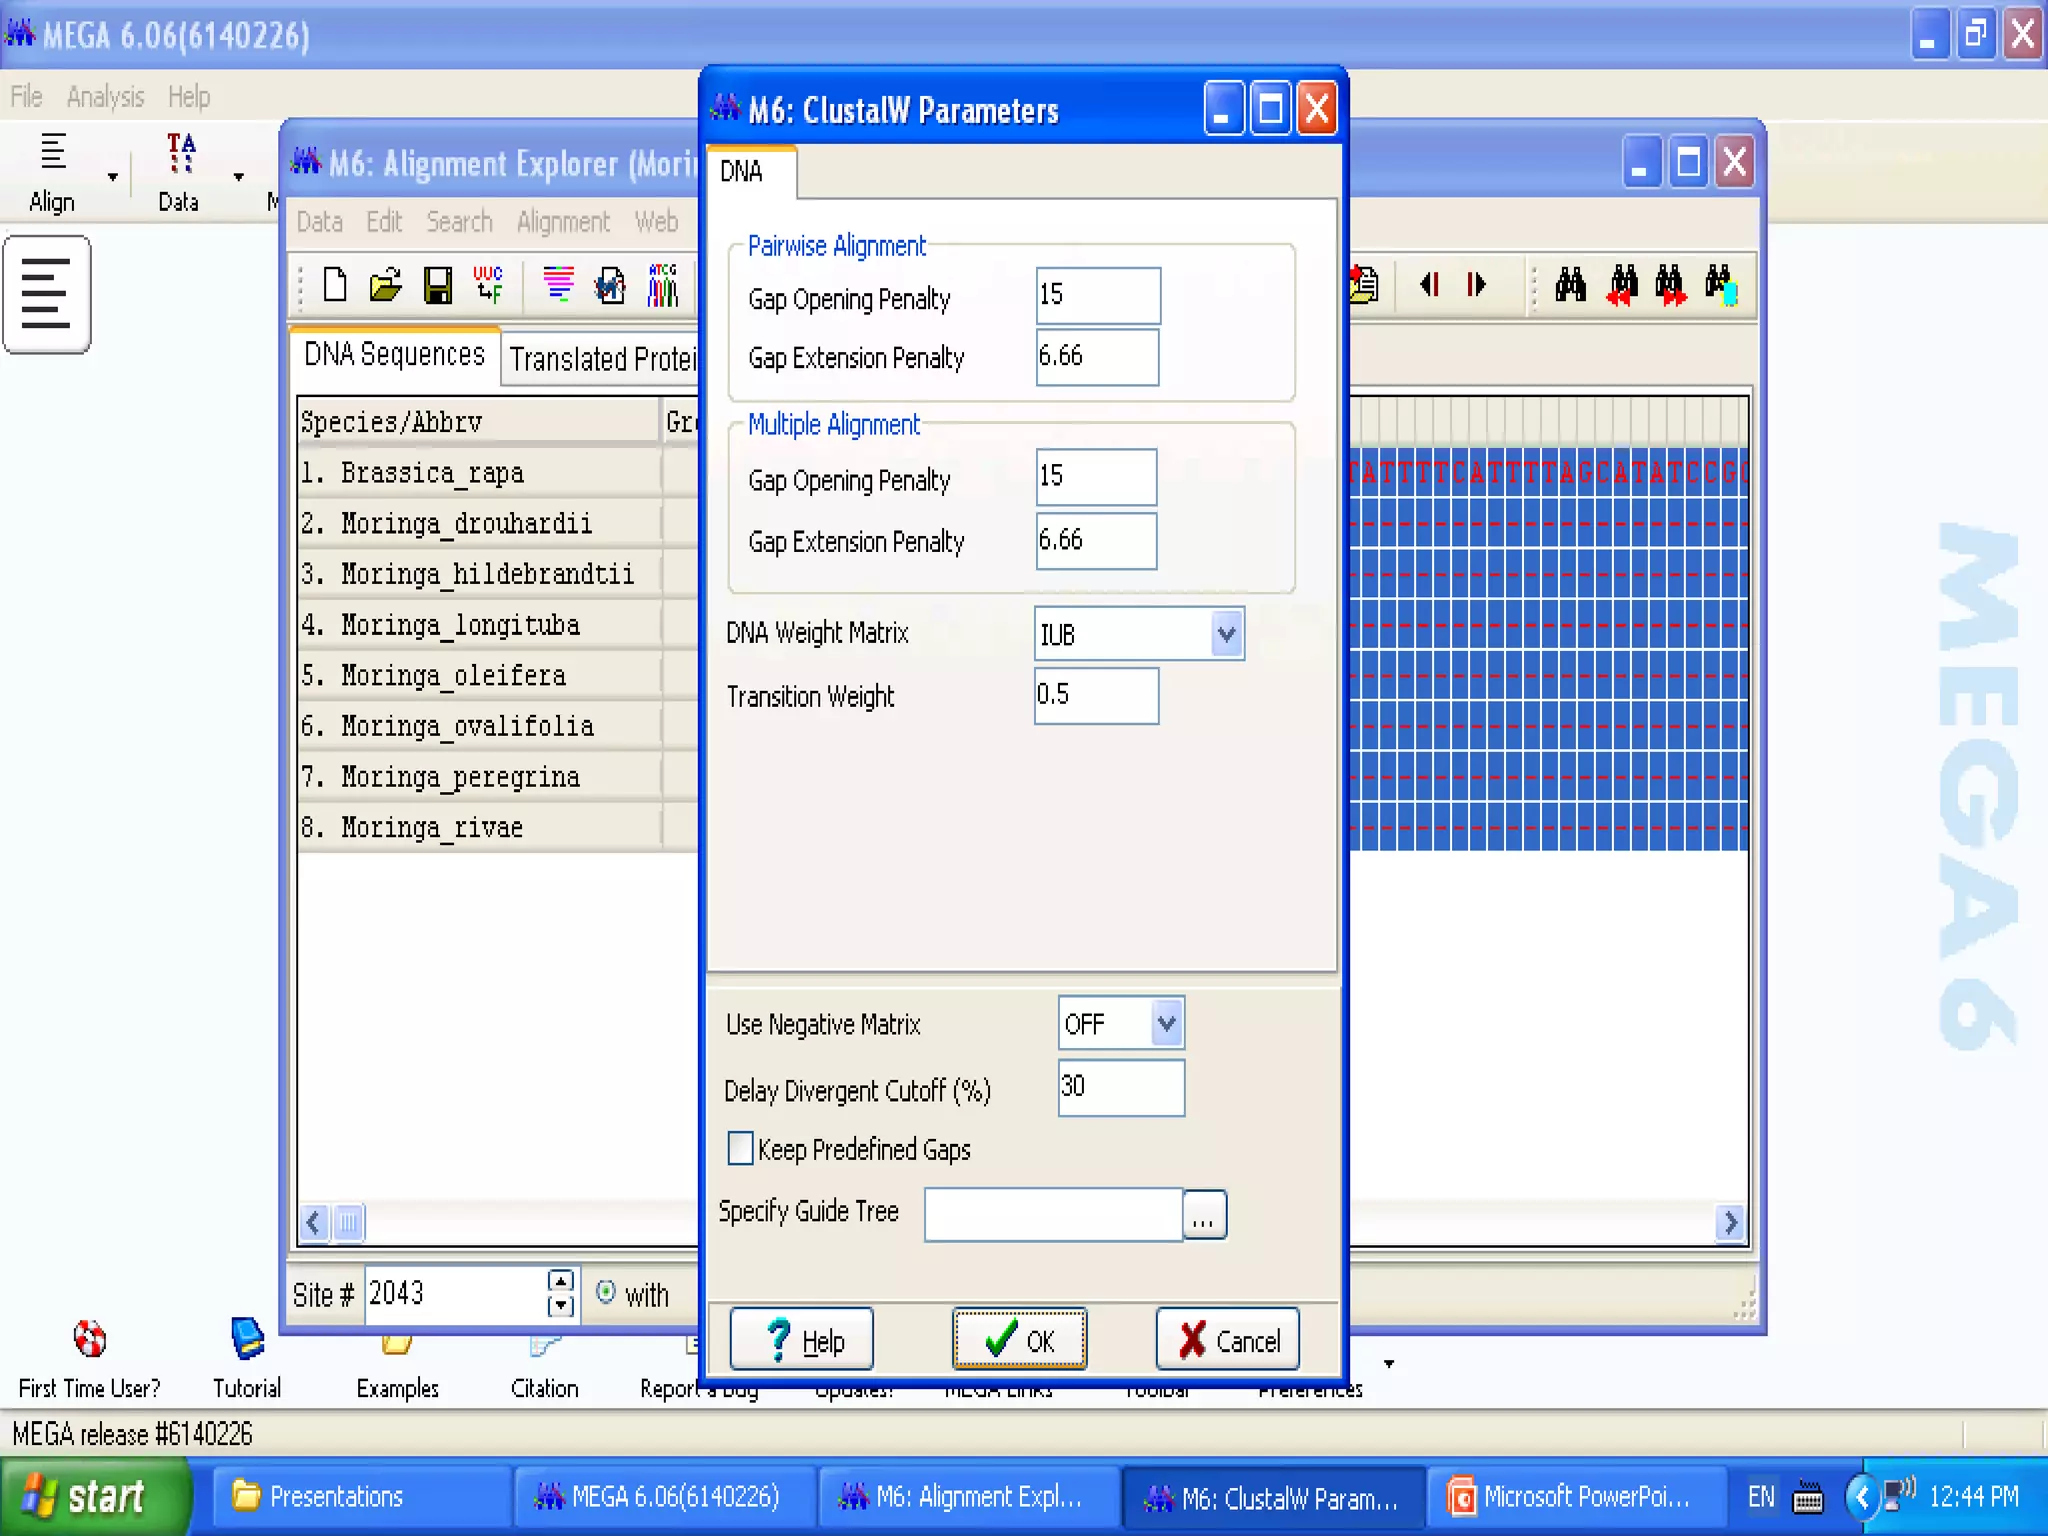Click the UUC translate icon

[488, 285]
